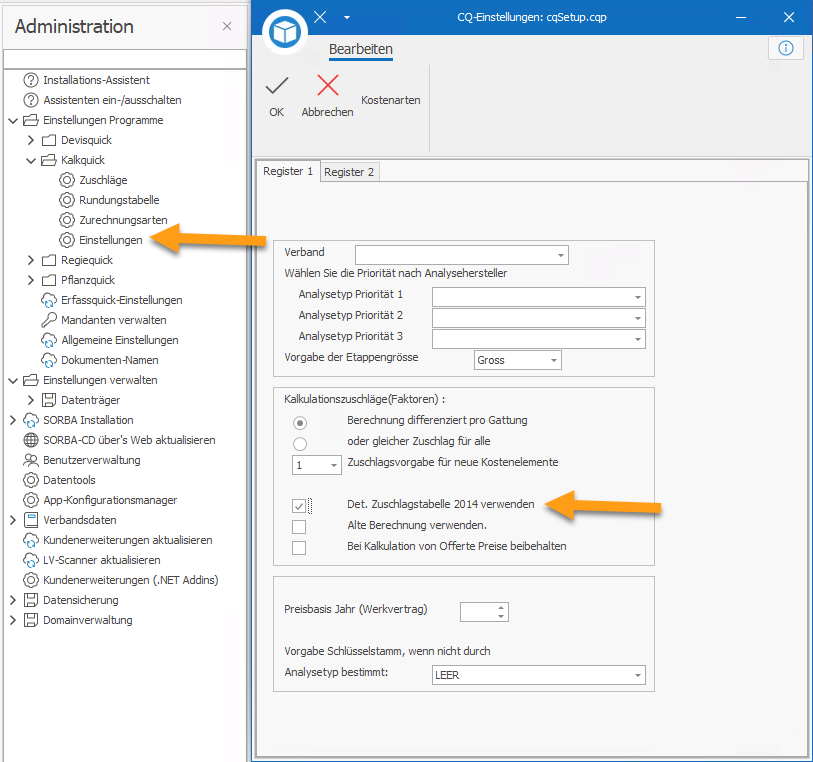Click the Kundenerweiterungen (.NET Addins) gear icon
This screenshot has height=762, width=813.
click(31, 580)
